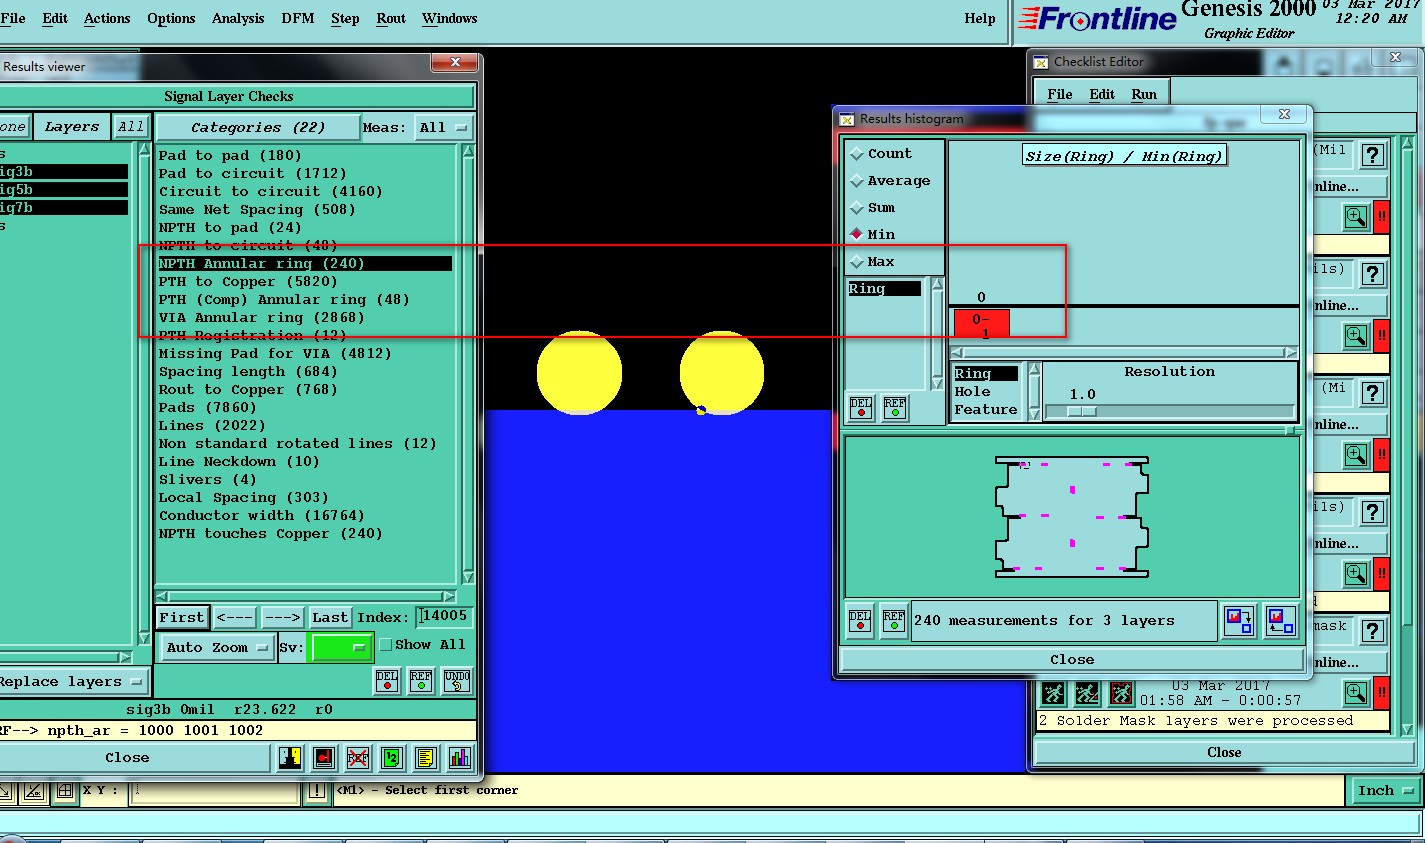Go to previous result with '<---' button
Screen dimensions: 1425x843
pyautogui.click(x=235, y=618)
